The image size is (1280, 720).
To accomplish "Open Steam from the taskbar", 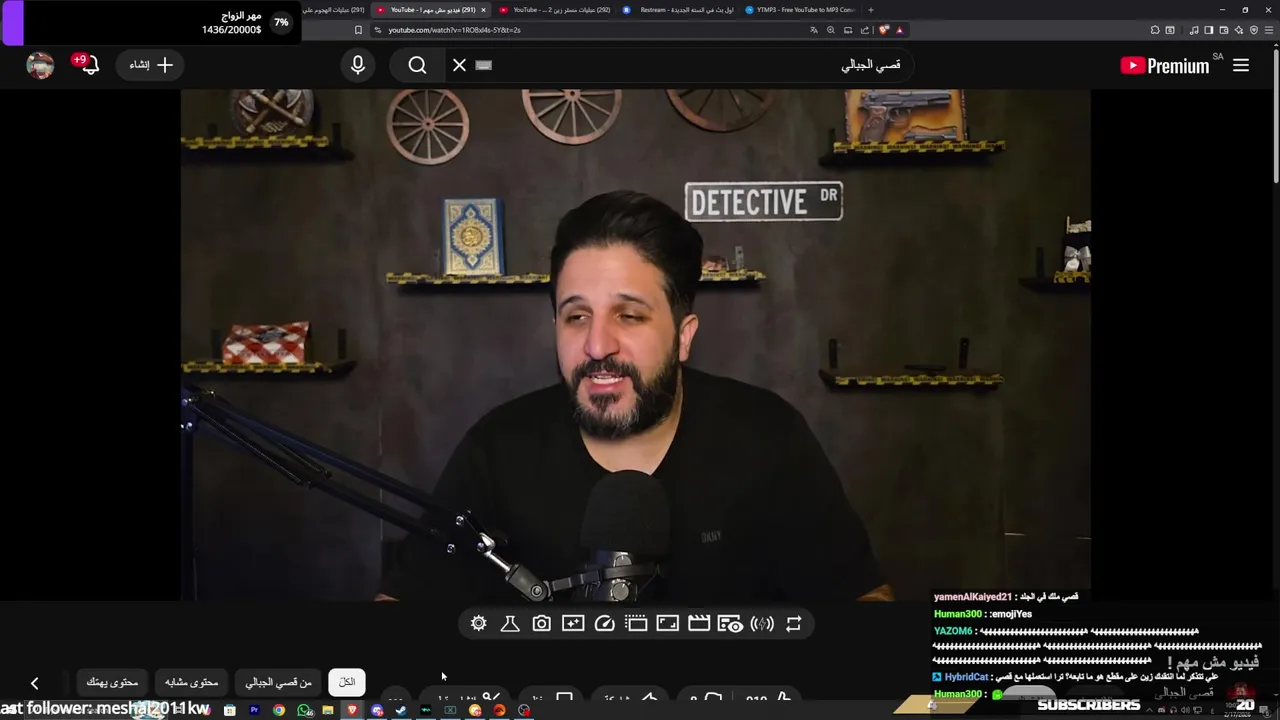I will 401,710.
